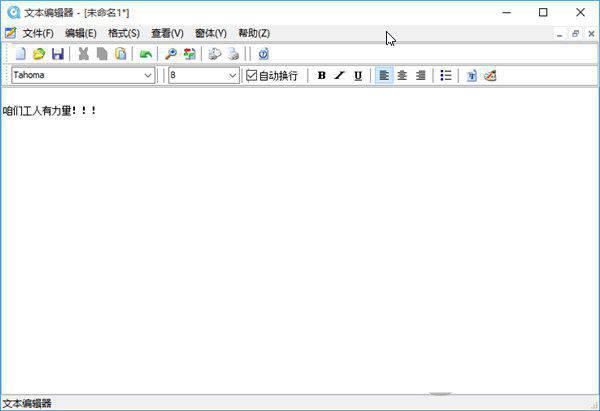
Task: Close the text editor application
Action: click(x=580, y=12)
